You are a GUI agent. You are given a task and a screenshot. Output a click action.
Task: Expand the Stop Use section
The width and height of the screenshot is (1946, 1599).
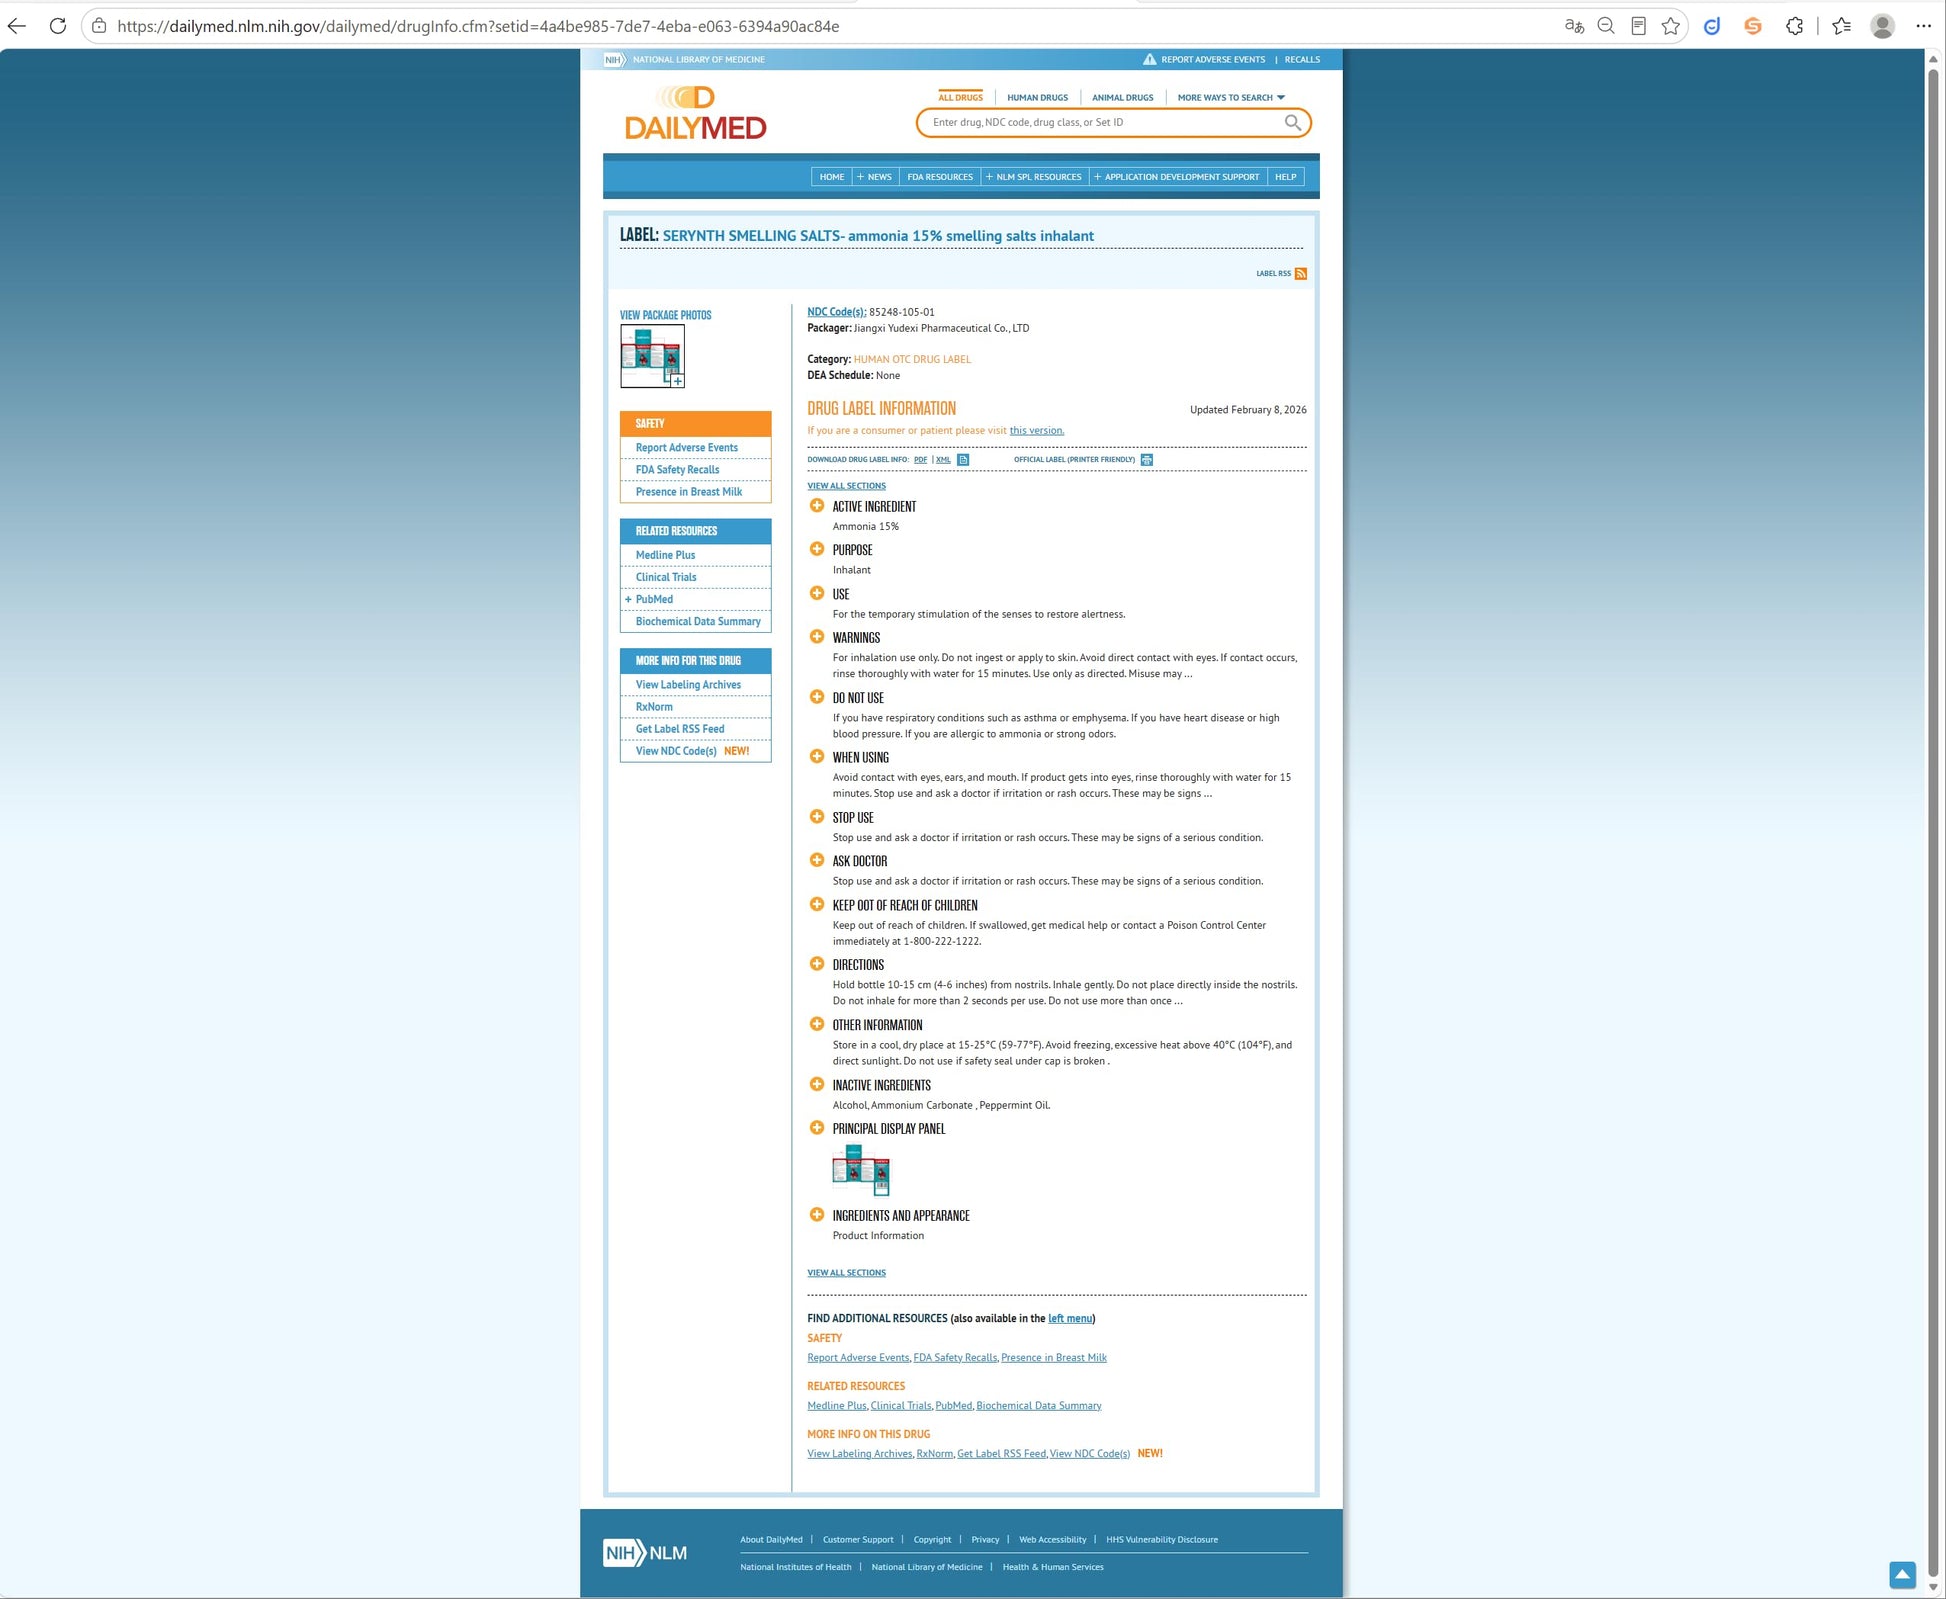[x=817, y=817]
